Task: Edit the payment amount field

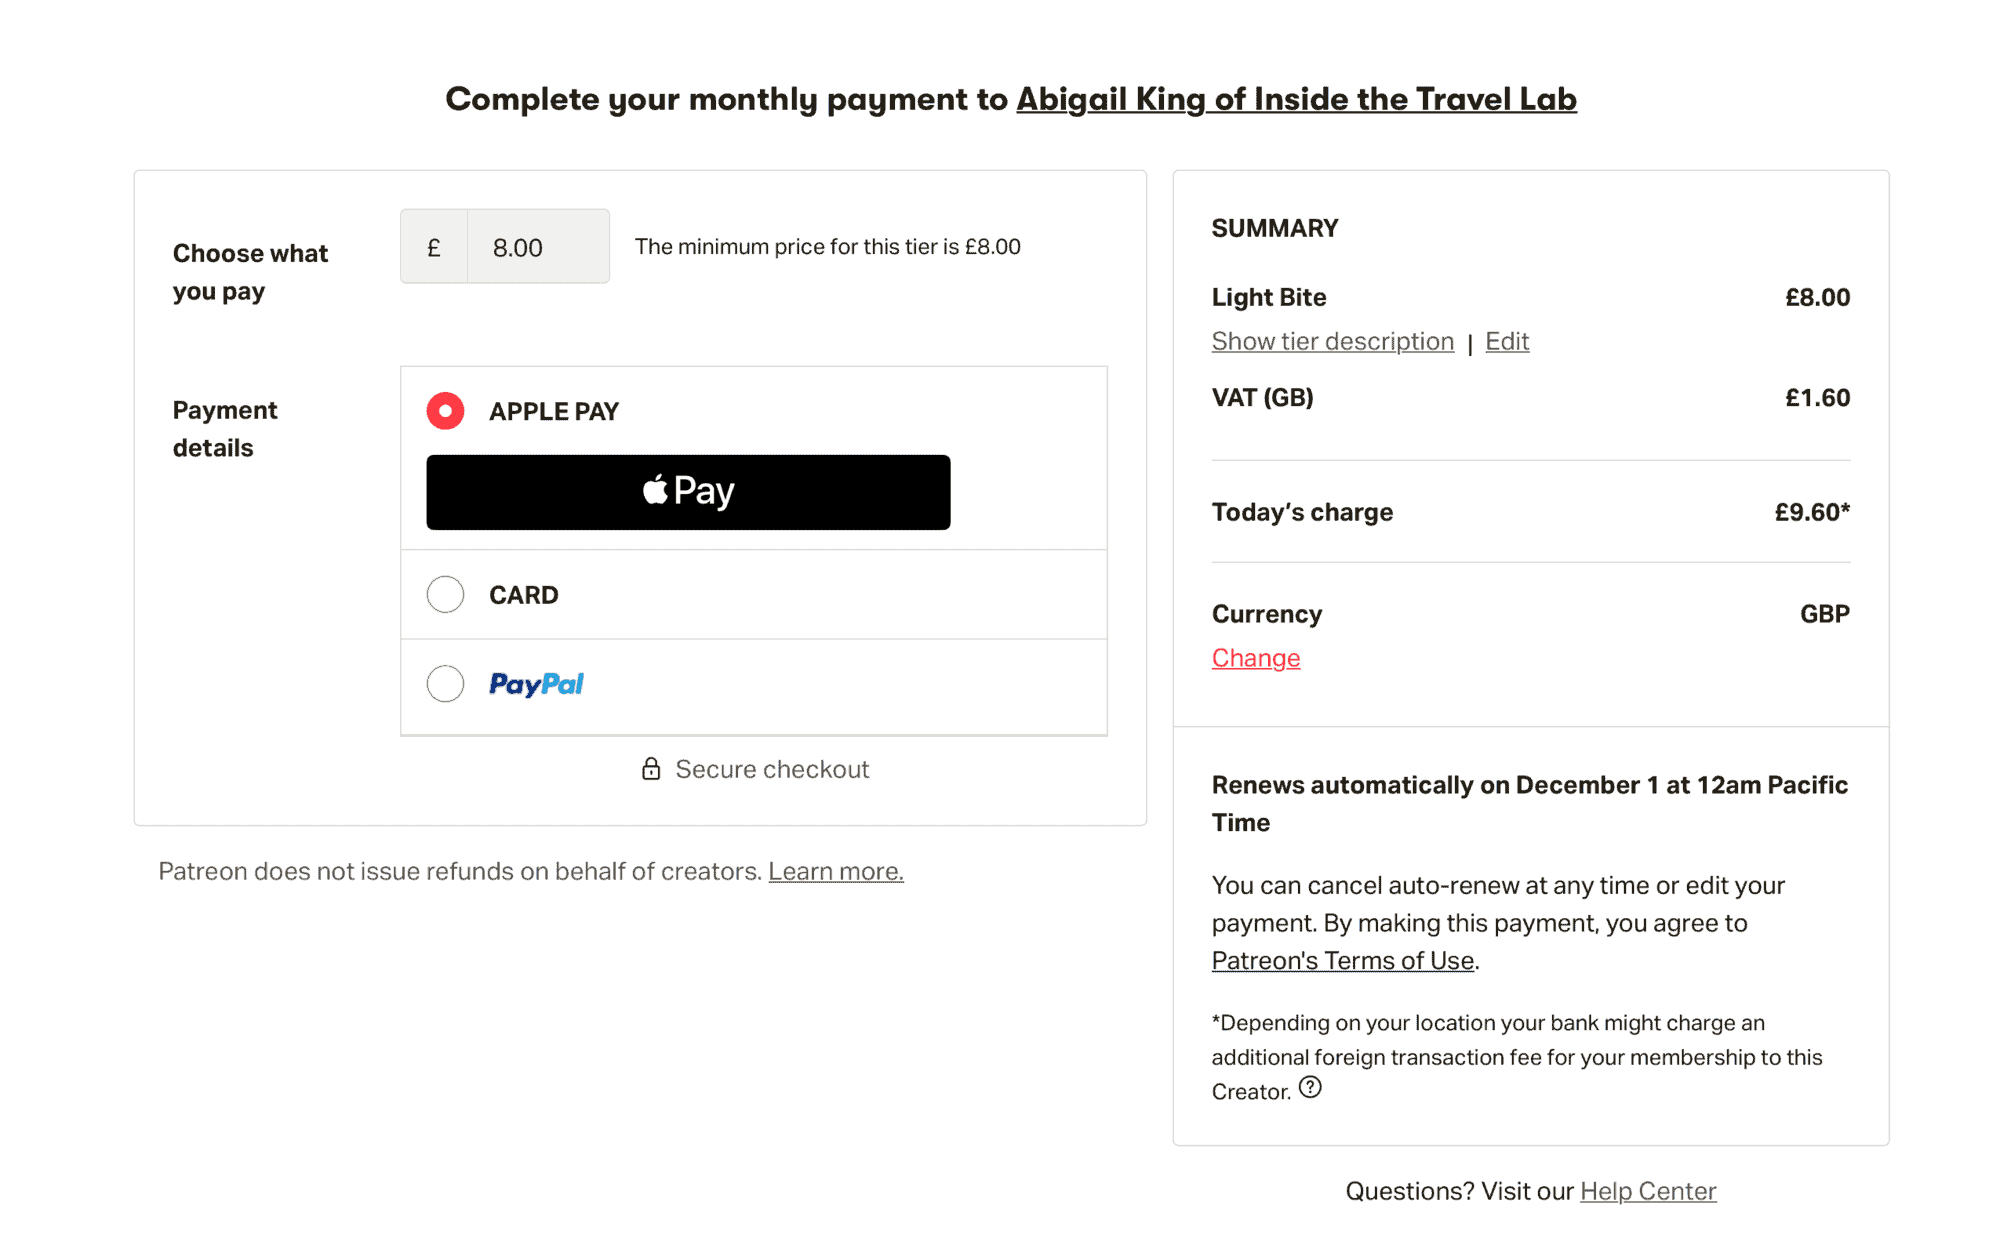Action: [538, 247]
